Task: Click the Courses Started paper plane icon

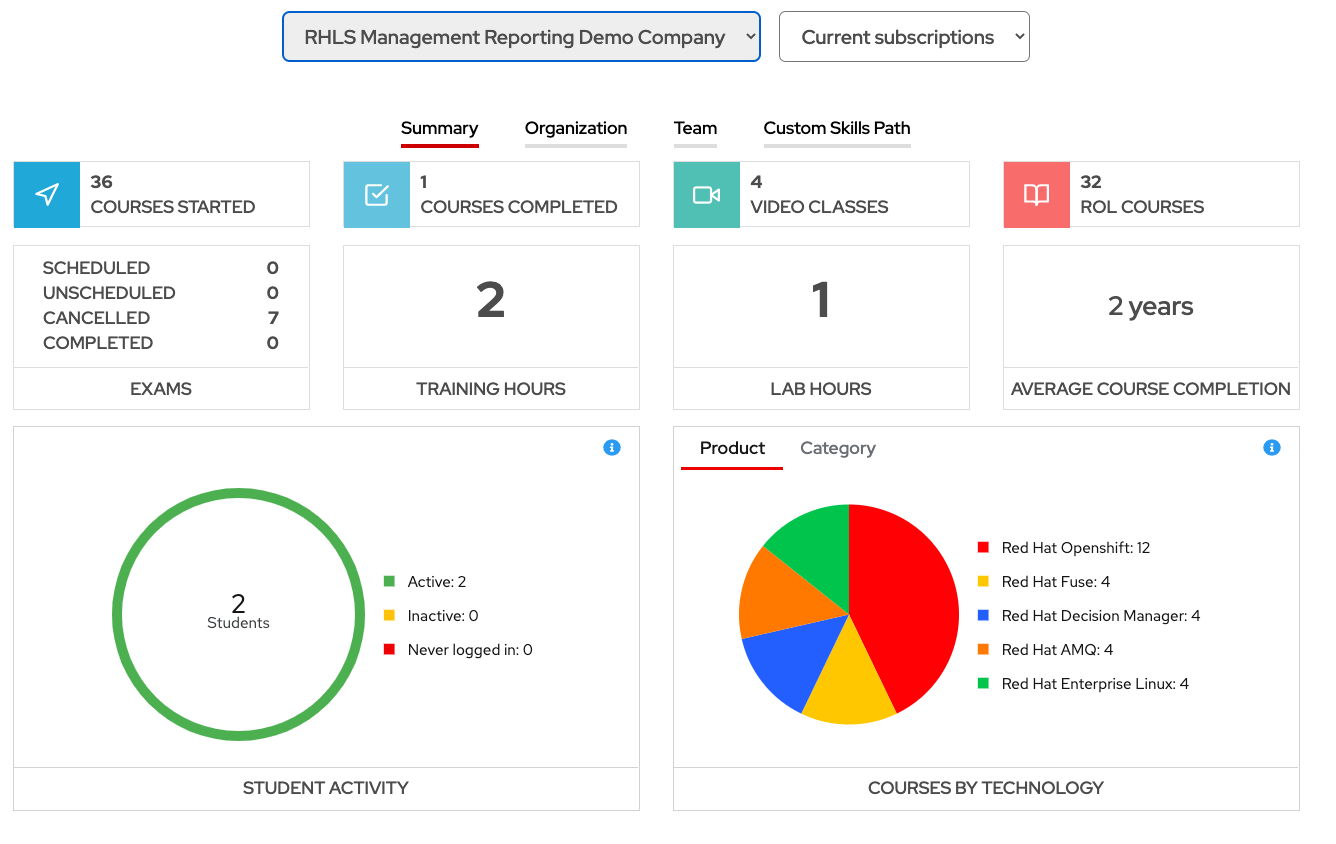Action: (x=46, y=193)
